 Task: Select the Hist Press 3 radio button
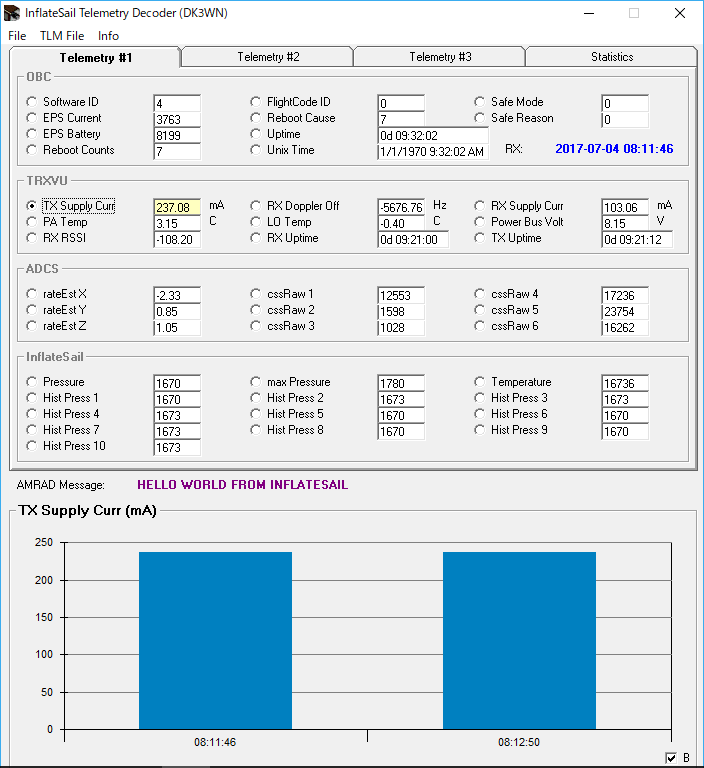[x=480, y=398]
